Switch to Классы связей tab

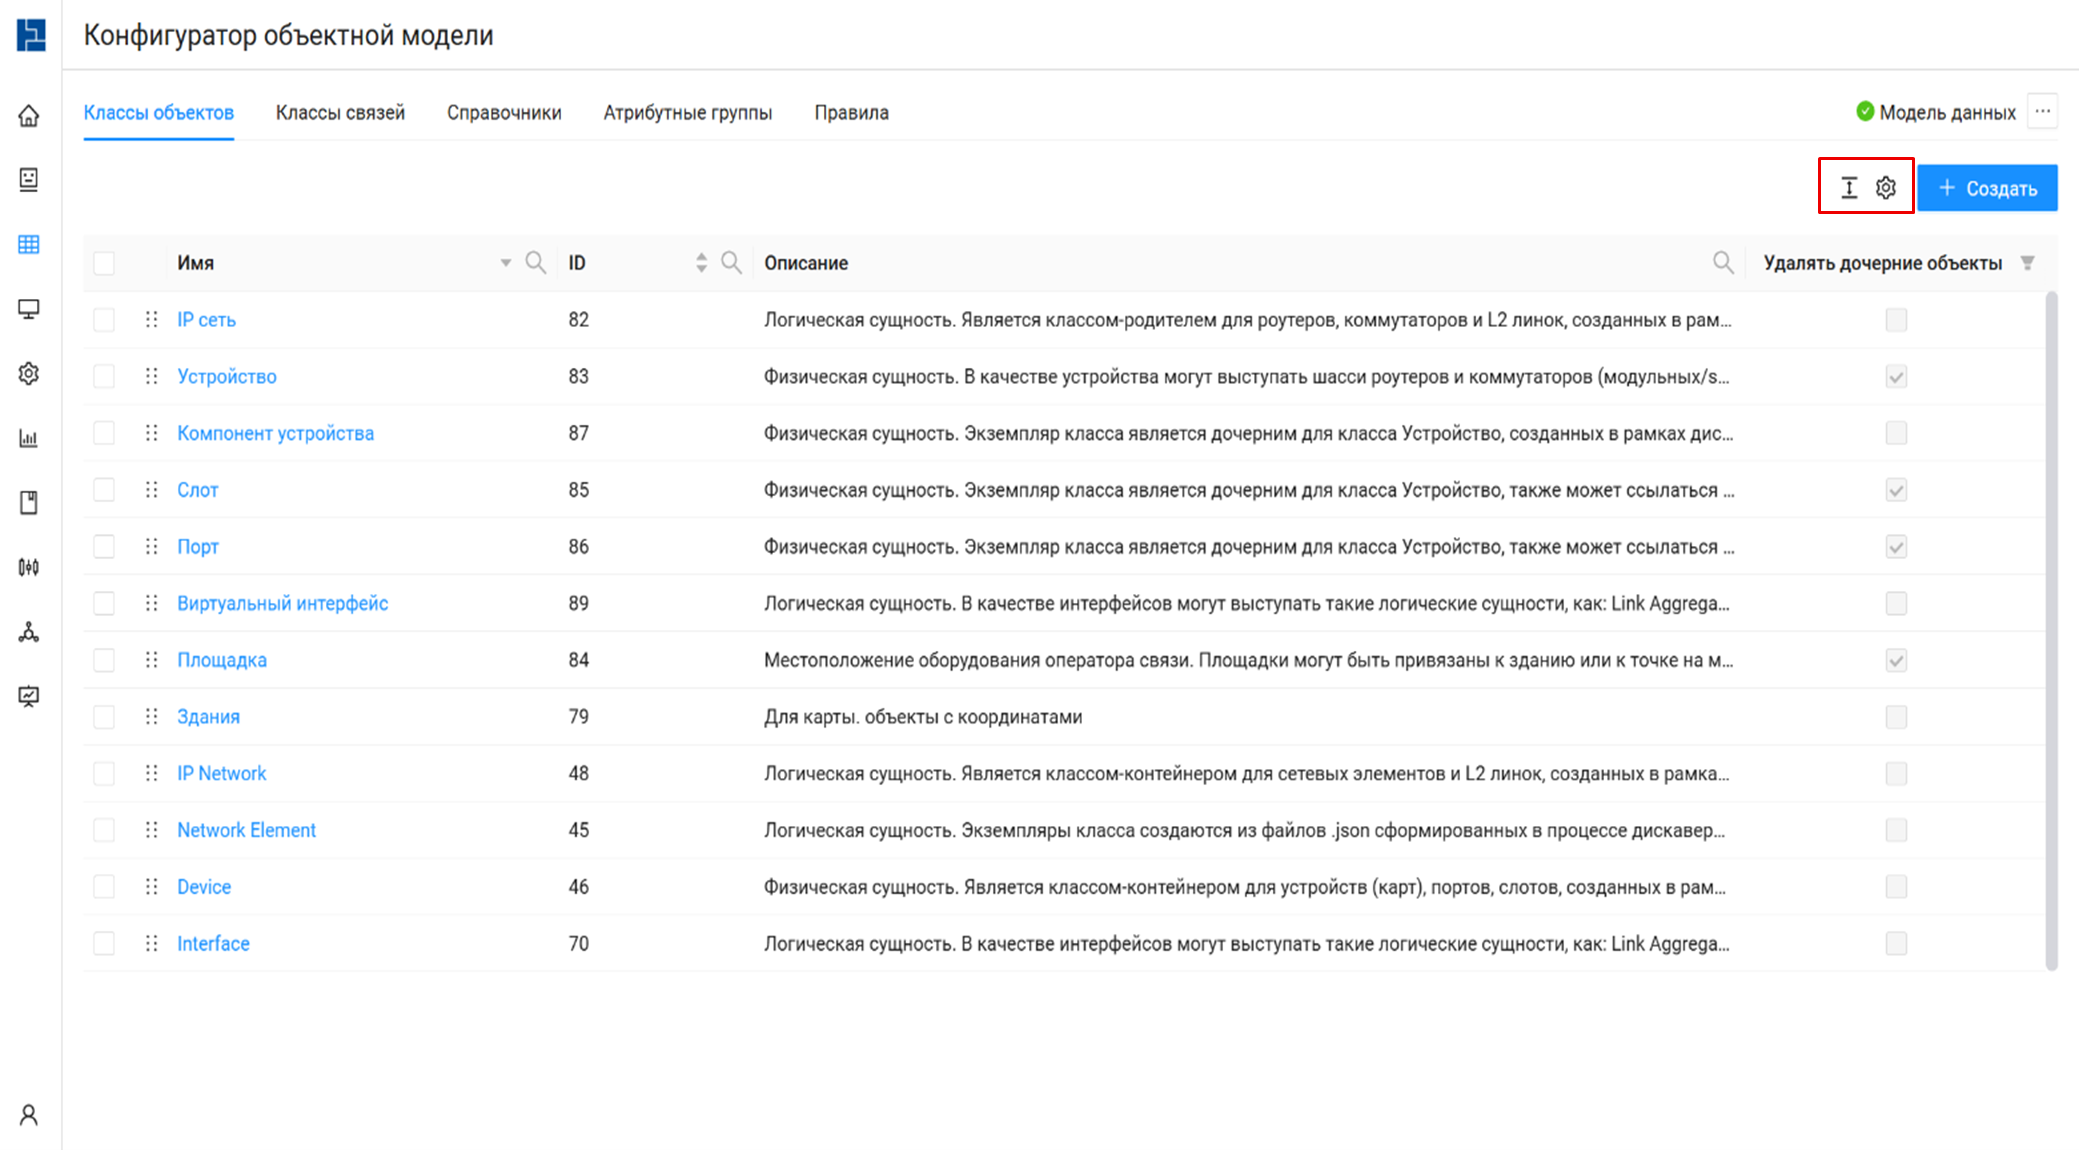[340, 113]
